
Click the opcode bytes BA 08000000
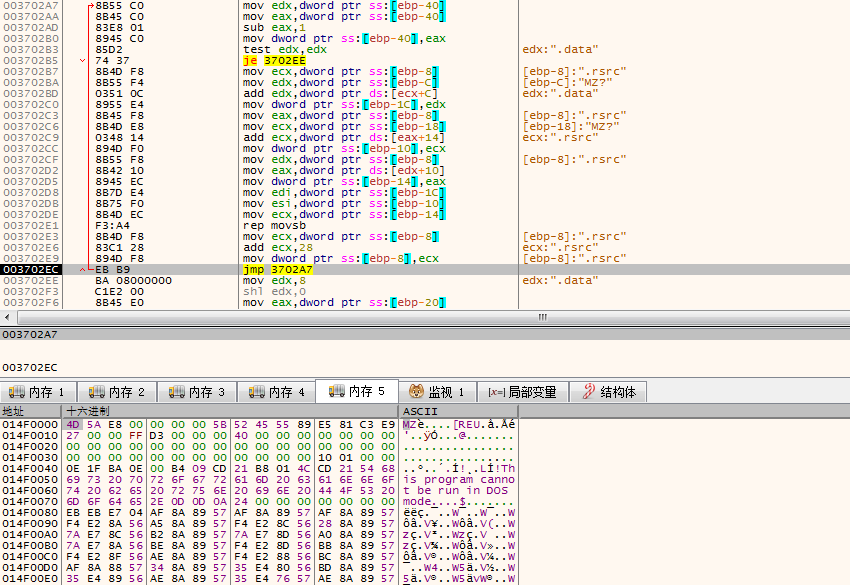[x=133, y=280]
